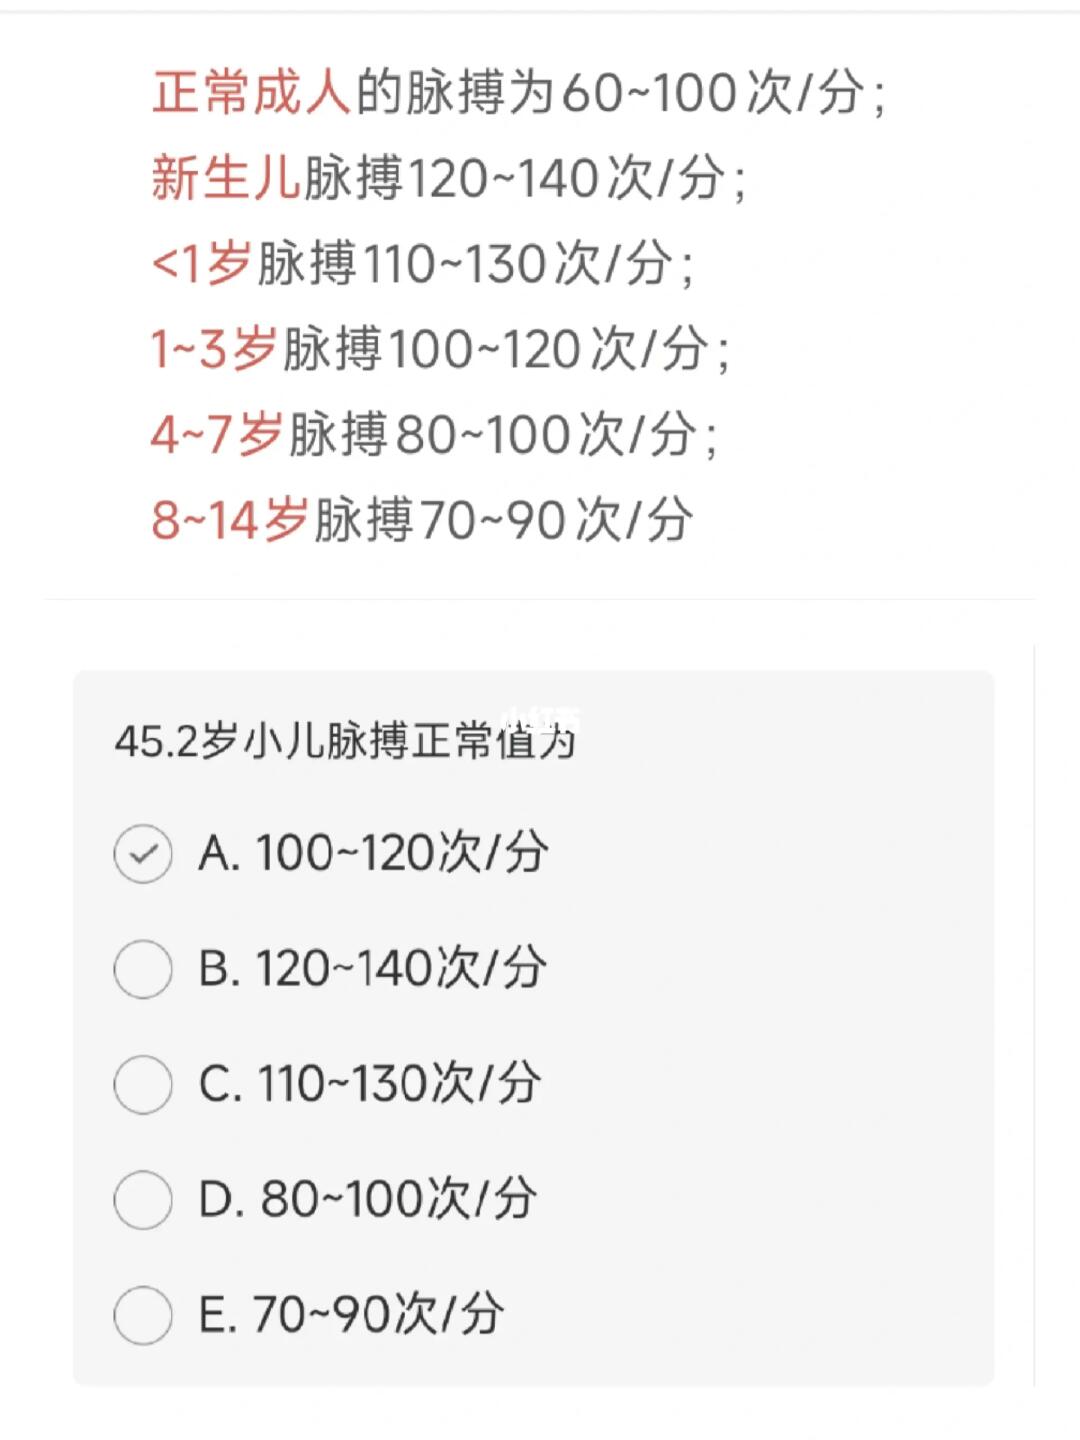Viewport: 1080px width, 1440px height.
Task: Choose answer text 120~140次/分
Action: click(401, 968)
